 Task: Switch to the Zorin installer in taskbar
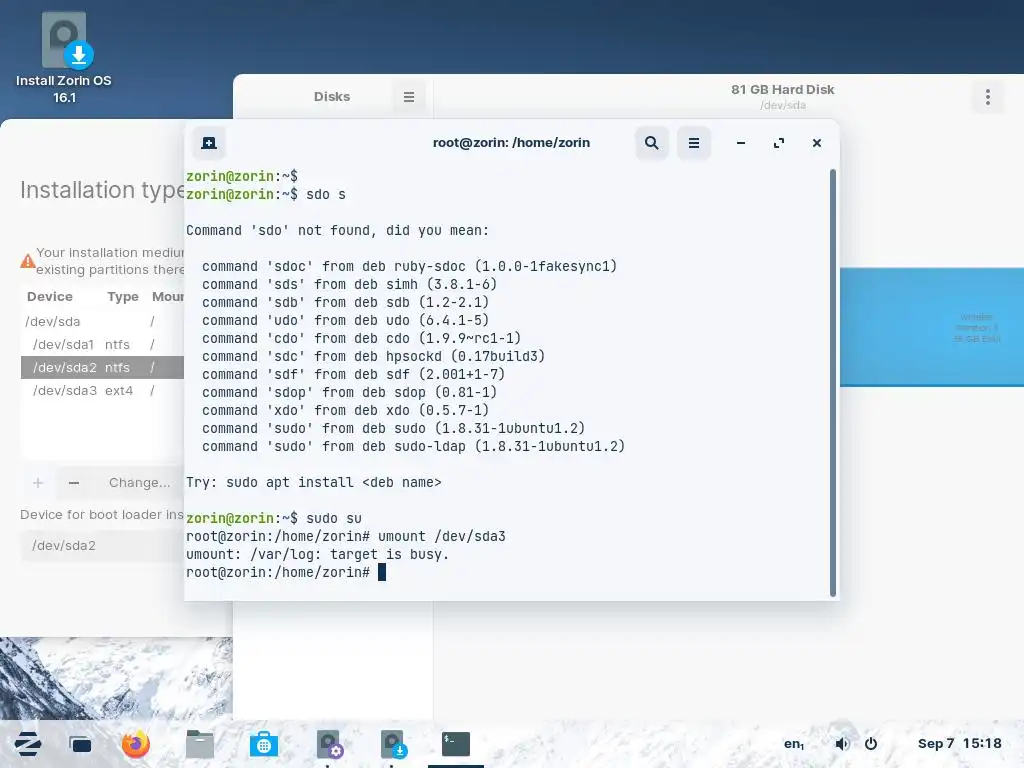click(393, 744)
